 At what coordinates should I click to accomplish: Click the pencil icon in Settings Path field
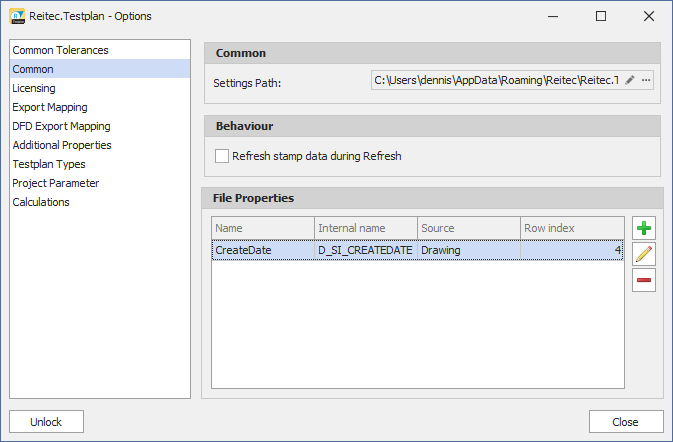630,80
